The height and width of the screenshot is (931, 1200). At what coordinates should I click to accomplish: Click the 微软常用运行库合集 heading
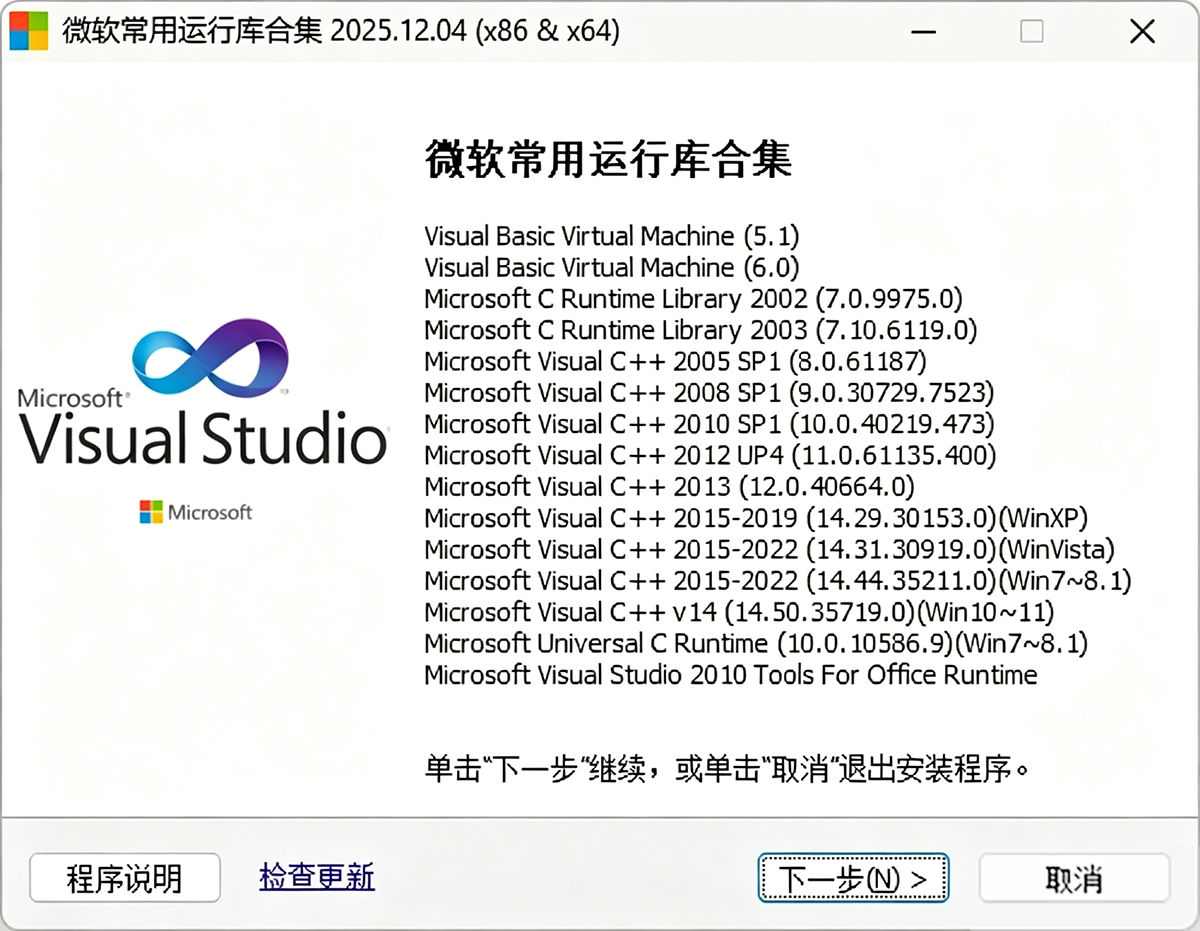pyautogui.click(x=609, y=160)
